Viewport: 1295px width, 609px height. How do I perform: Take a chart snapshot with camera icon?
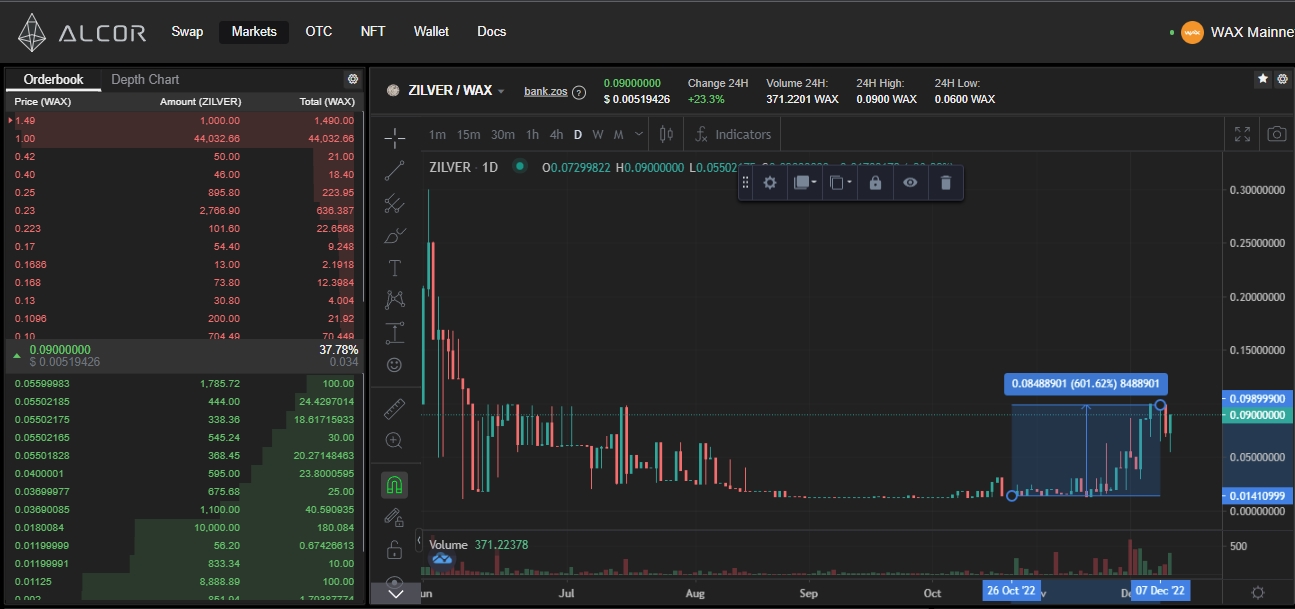[1276, 134]
